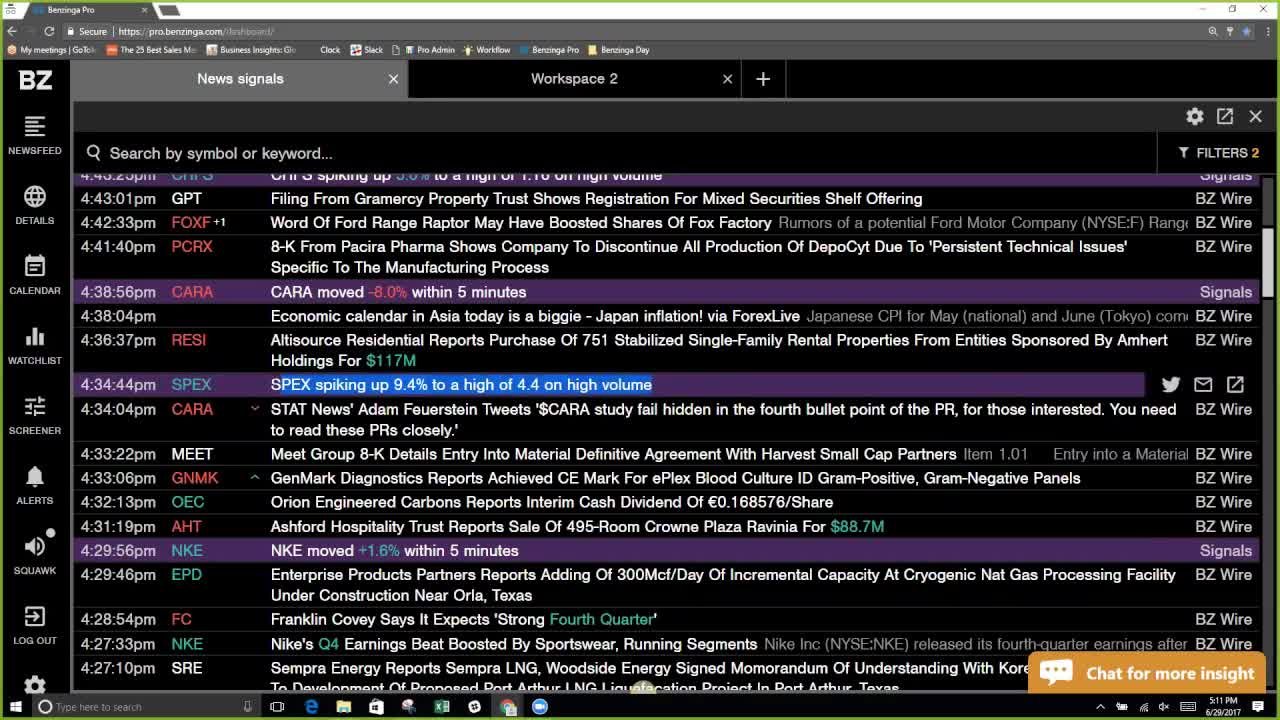Image resolution: width=1280 pixels, height=720 pixels.
Task: Open the Gramercy Property Trust filing headline
Action: (596, 198)
